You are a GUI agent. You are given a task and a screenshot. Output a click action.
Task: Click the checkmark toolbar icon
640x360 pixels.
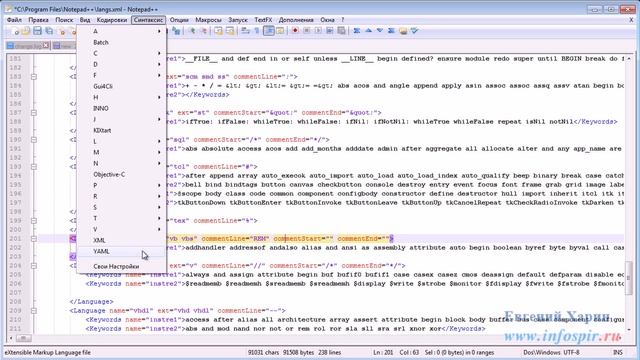coord(414,31)
